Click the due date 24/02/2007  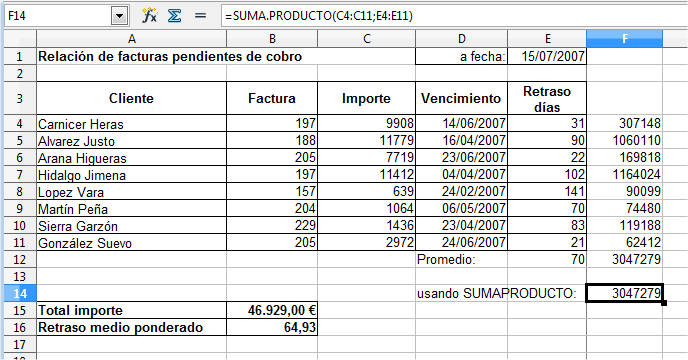pos(462,191)
